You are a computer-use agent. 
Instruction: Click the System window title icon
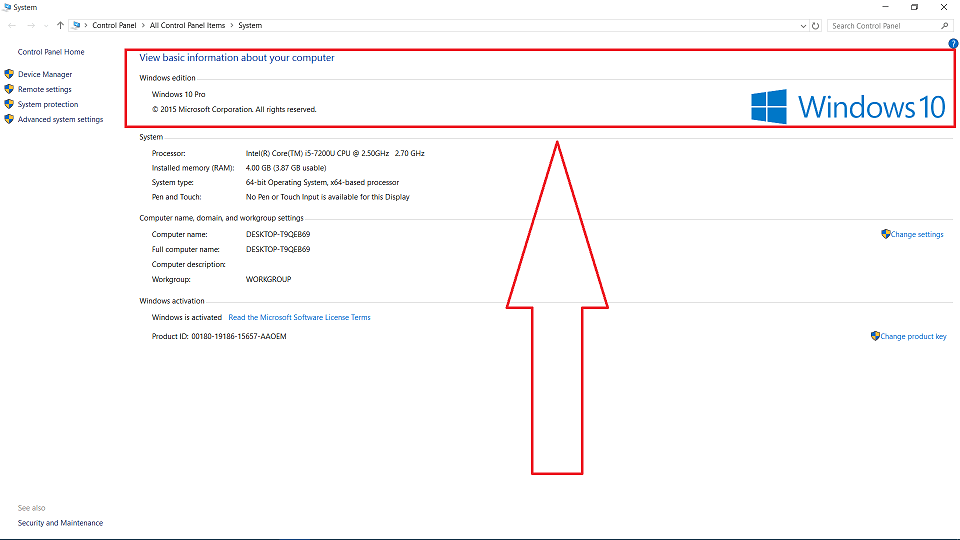(7, 7)
